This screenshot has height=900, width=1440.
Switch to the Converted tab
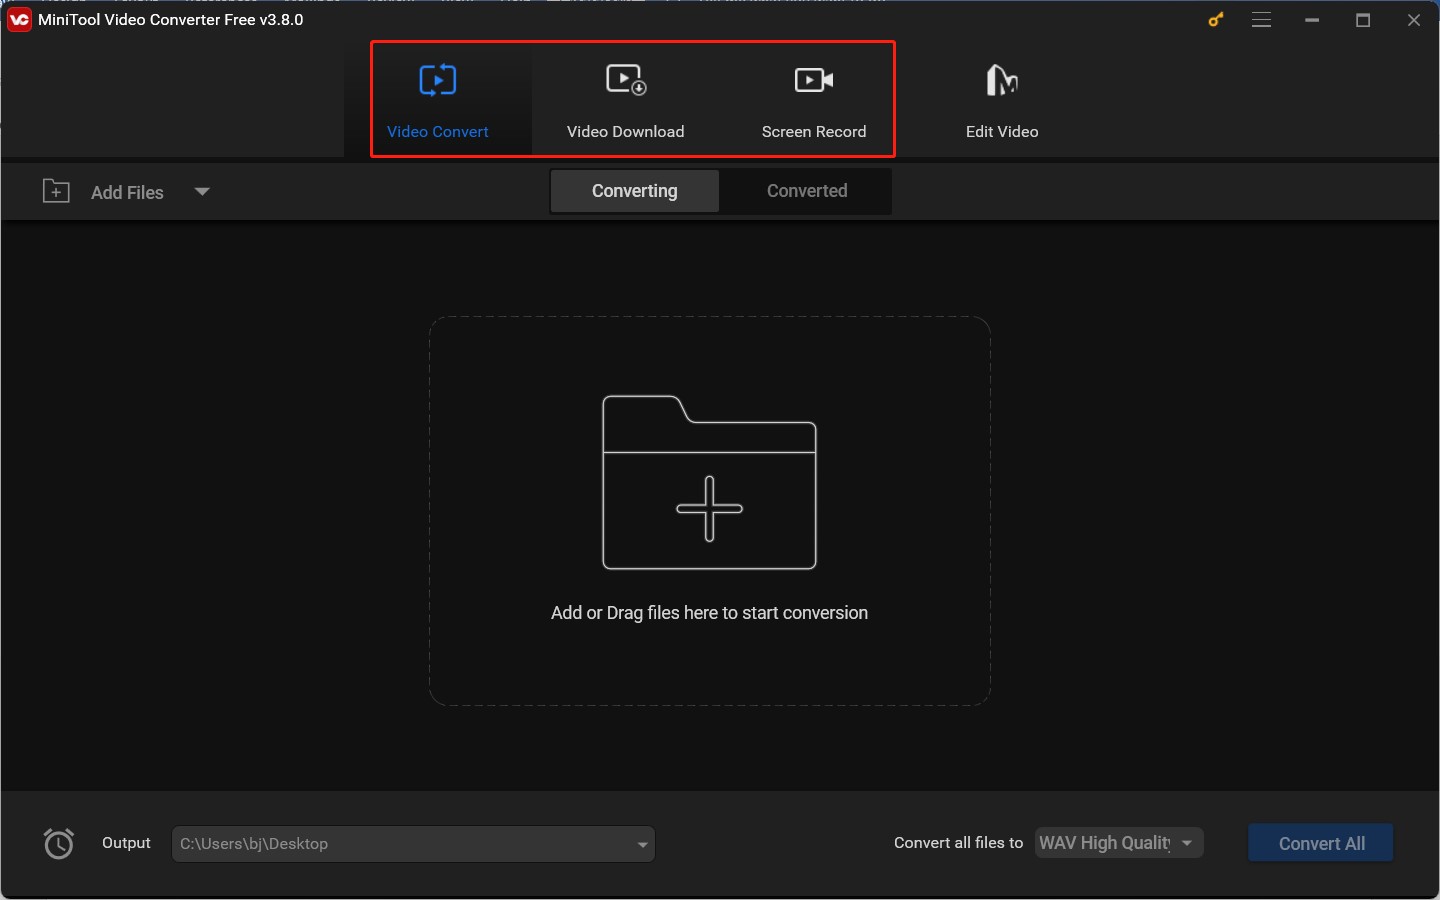[x=807, y=191]
